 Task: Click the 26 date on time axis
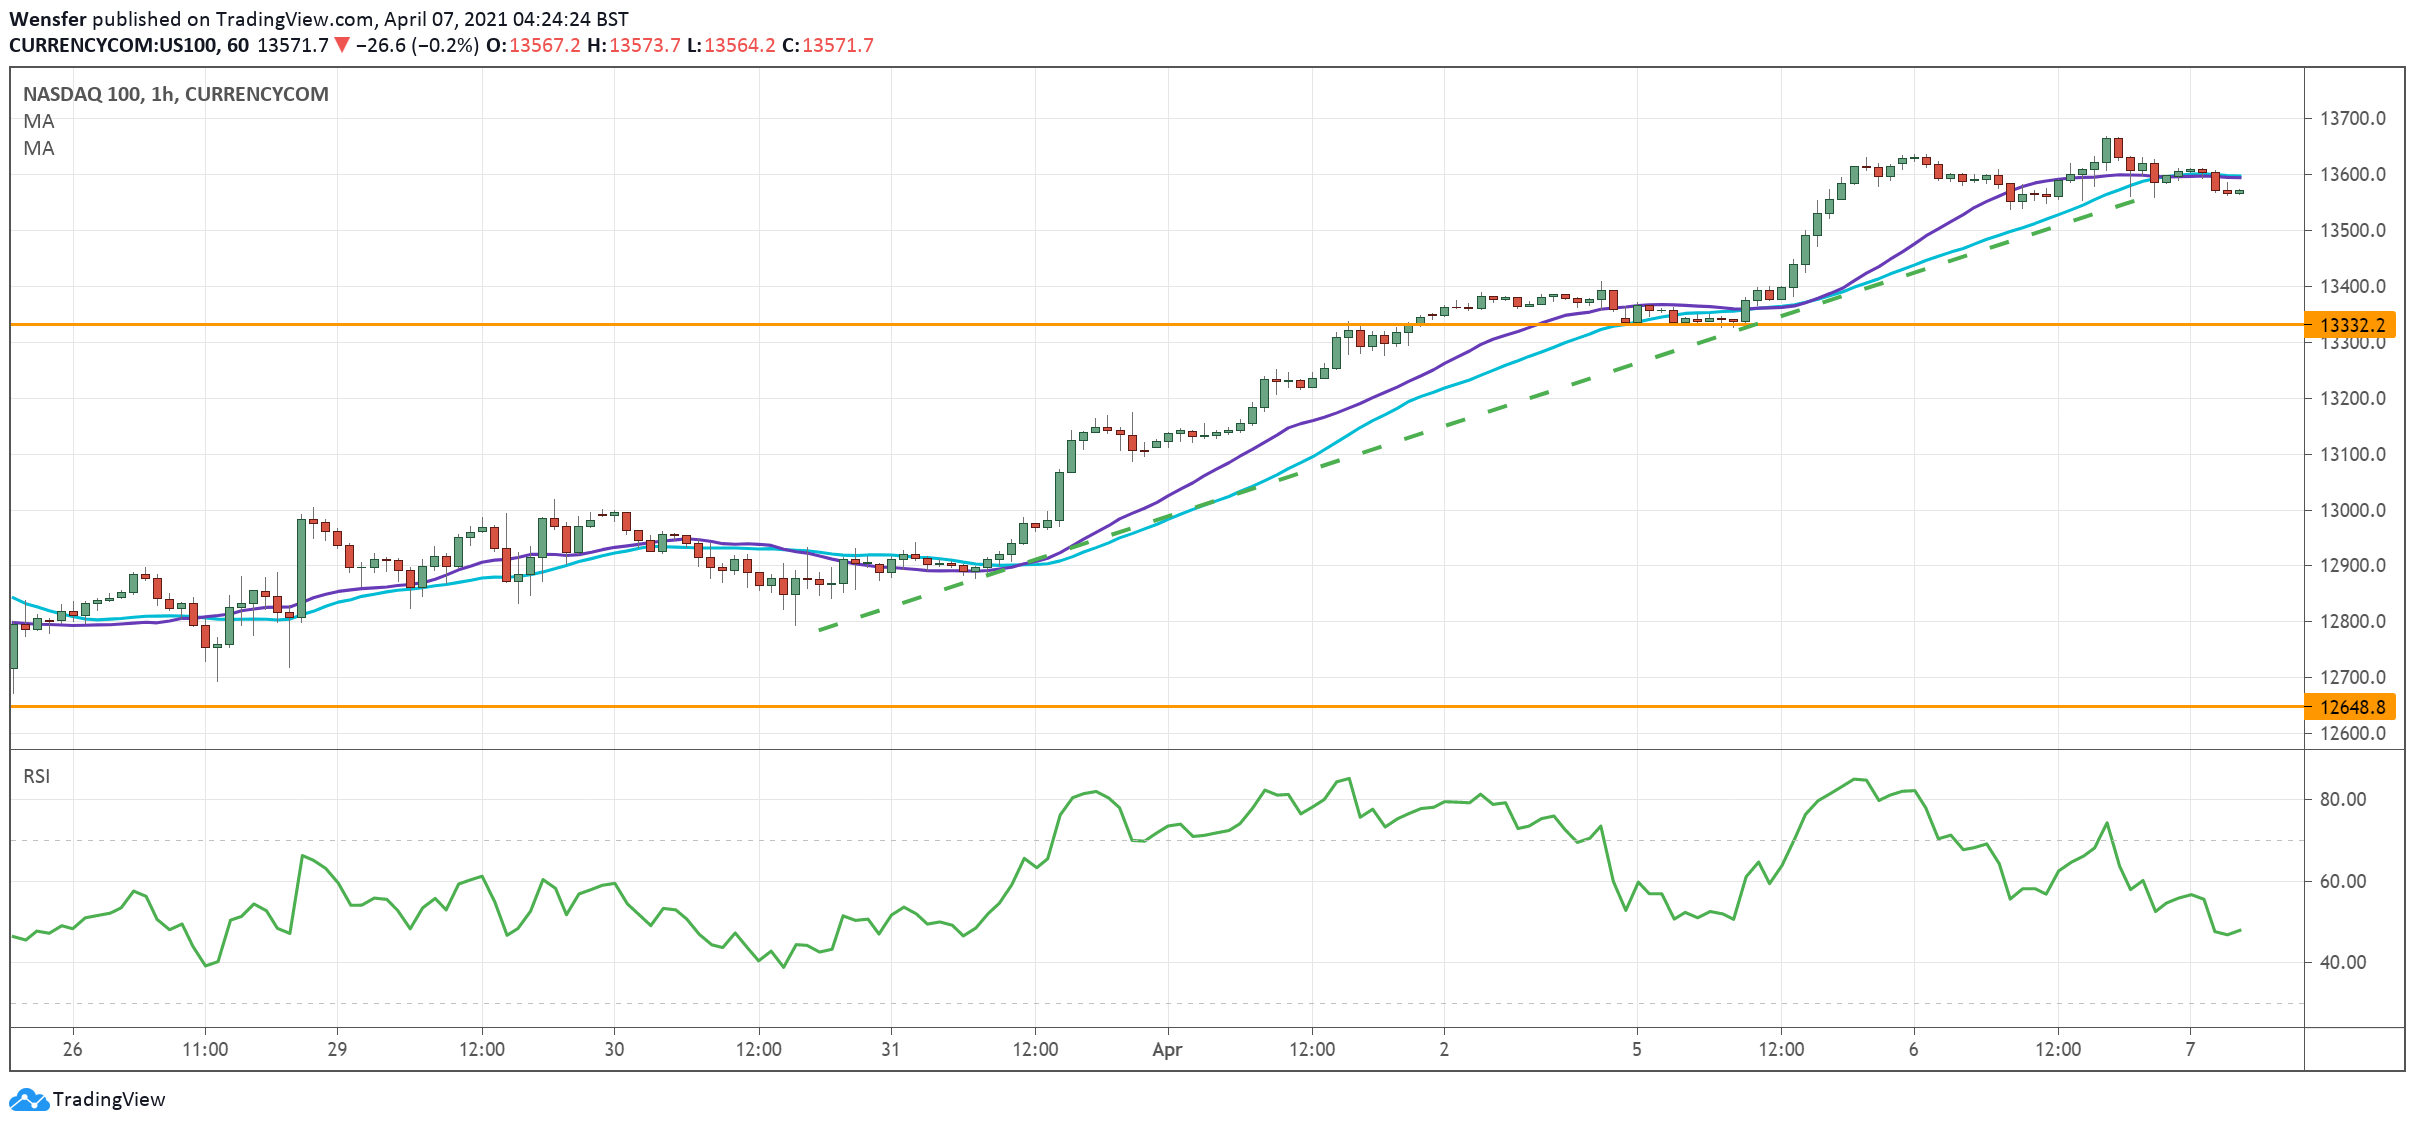(72, 1049)
